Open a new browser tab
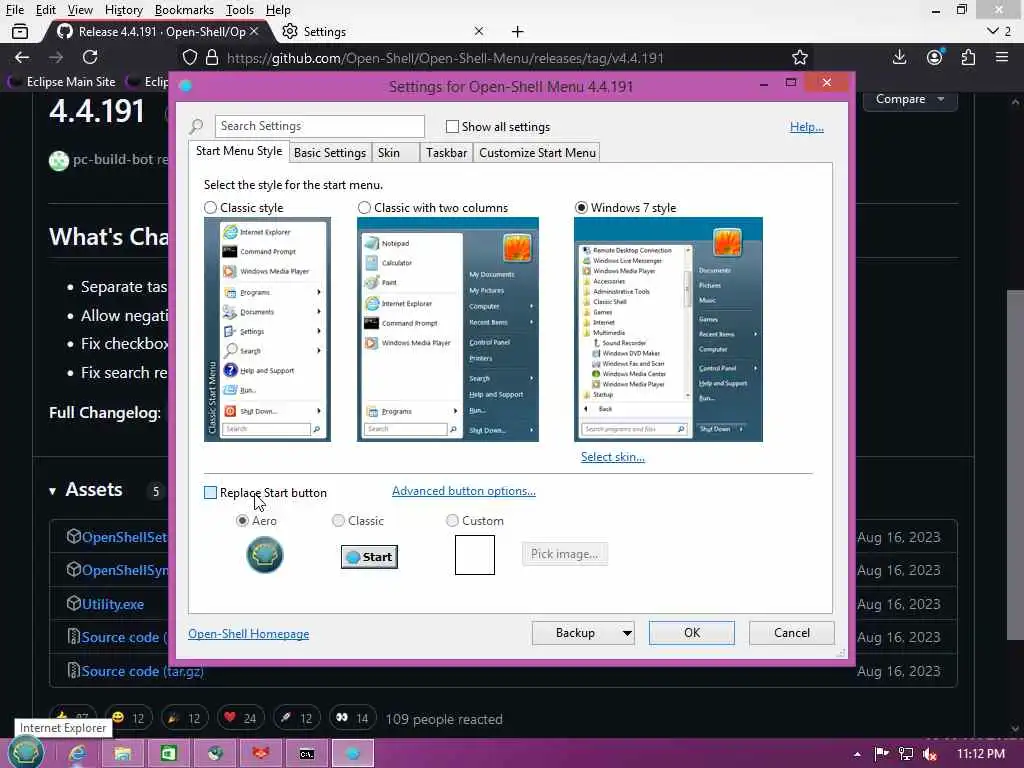This screenshot has height=768, width=1024. (x=517, y=31)
